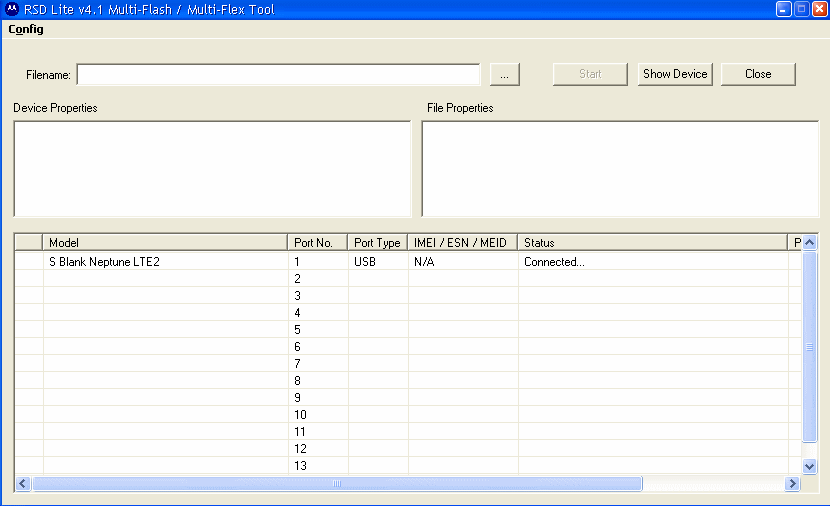Click the Filename input field
This screenshot has width=830, height=506.
pos(278,74)
